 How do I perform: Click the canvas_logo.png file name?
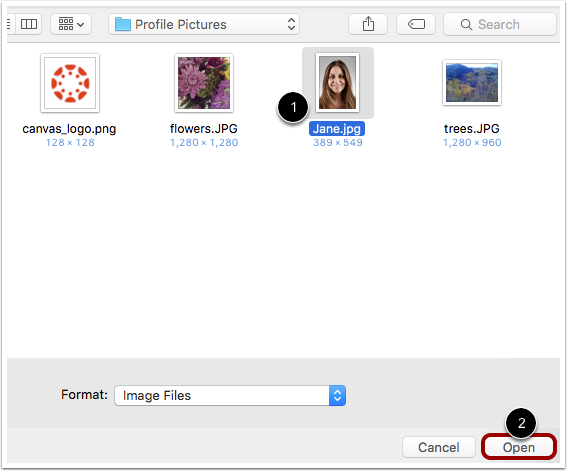point(69,129)
